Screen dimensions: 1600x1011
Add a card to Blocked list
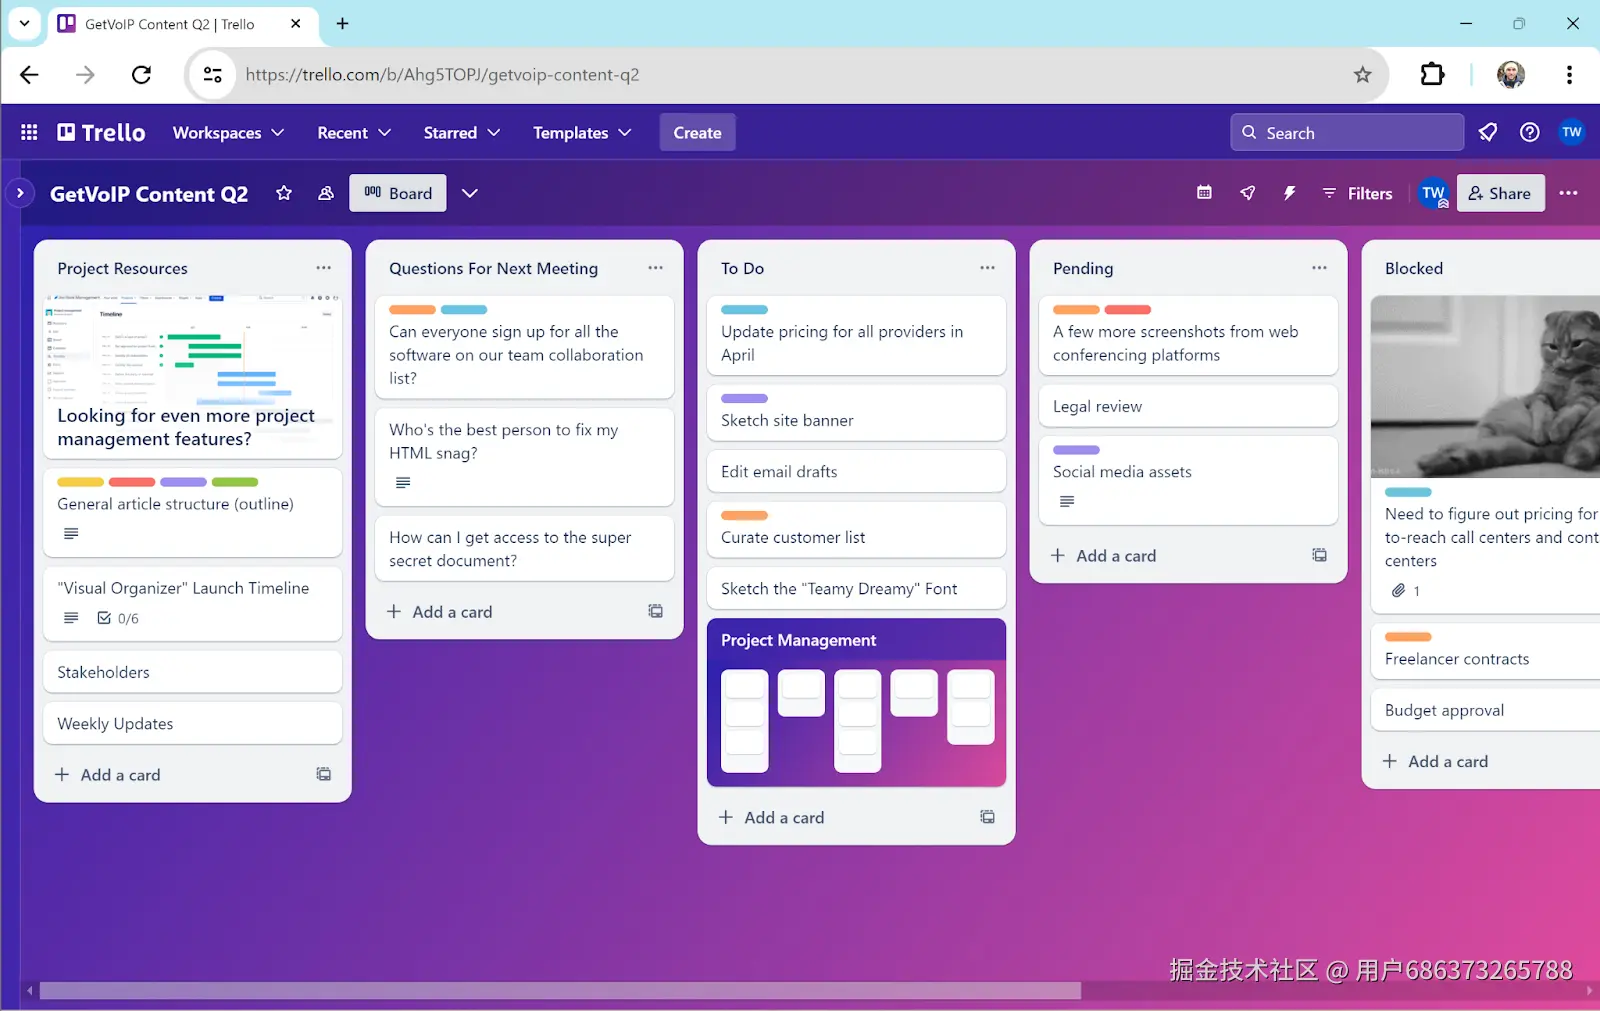coord(1436,762)
